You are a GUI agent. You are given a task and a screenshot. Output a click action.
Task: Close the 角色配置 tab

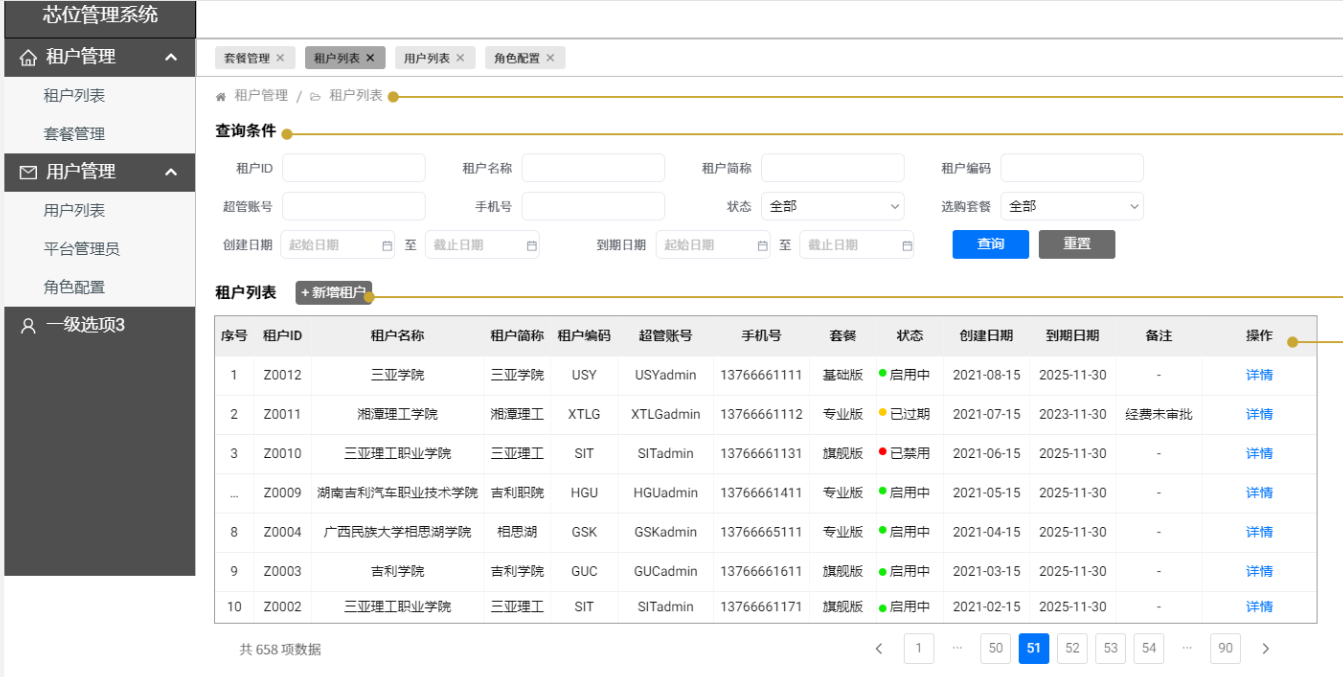[x=550, y=58]
